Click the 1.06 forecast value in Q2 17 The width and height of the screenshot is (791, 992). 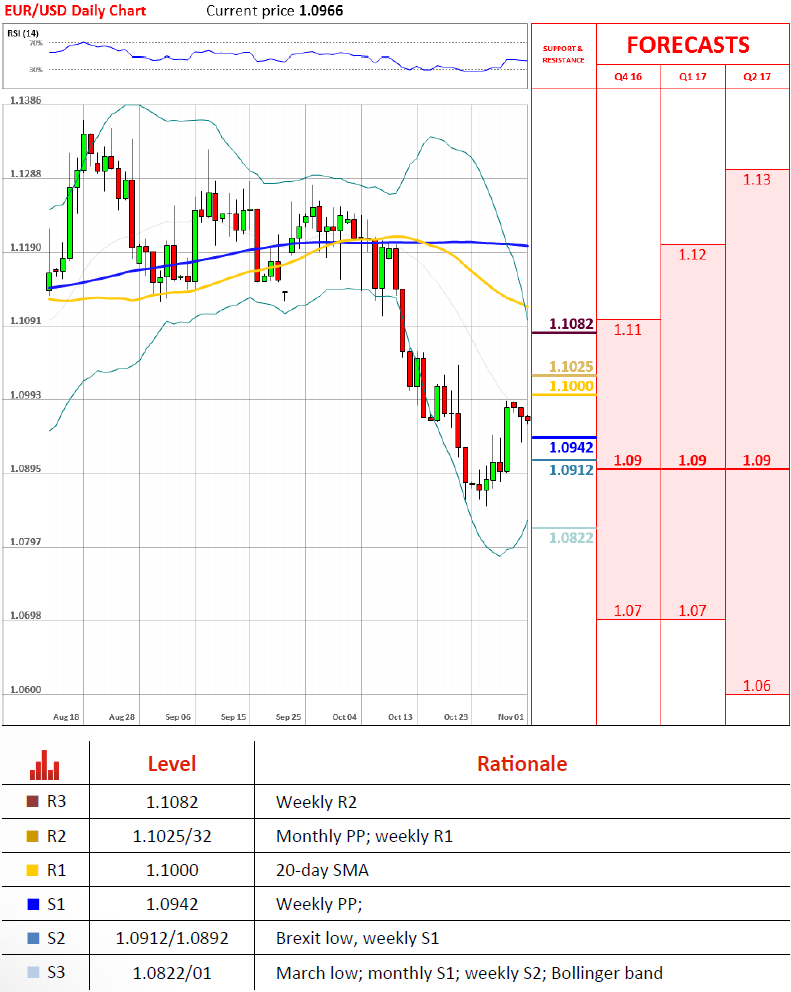point(757,686)
